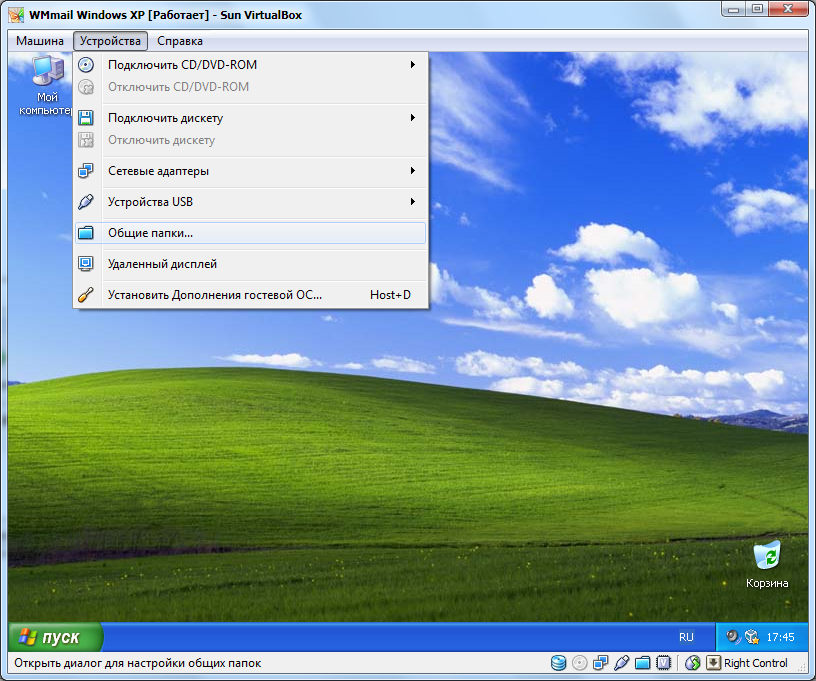Click the guest additions wrench icon
This screenshot has width=816, height=681.
click(86, 295)
